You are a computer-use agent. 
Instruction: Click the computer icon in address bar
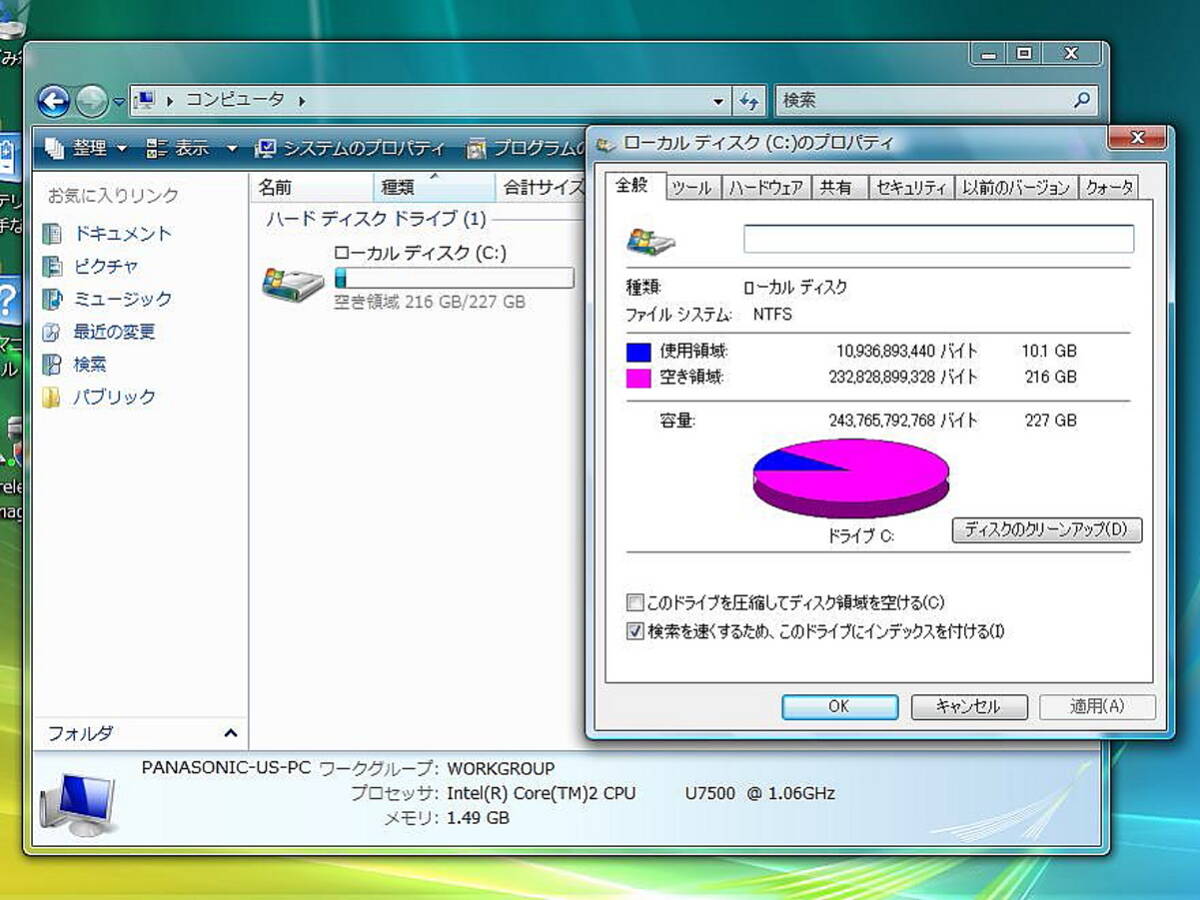click(x=144, y=100)
